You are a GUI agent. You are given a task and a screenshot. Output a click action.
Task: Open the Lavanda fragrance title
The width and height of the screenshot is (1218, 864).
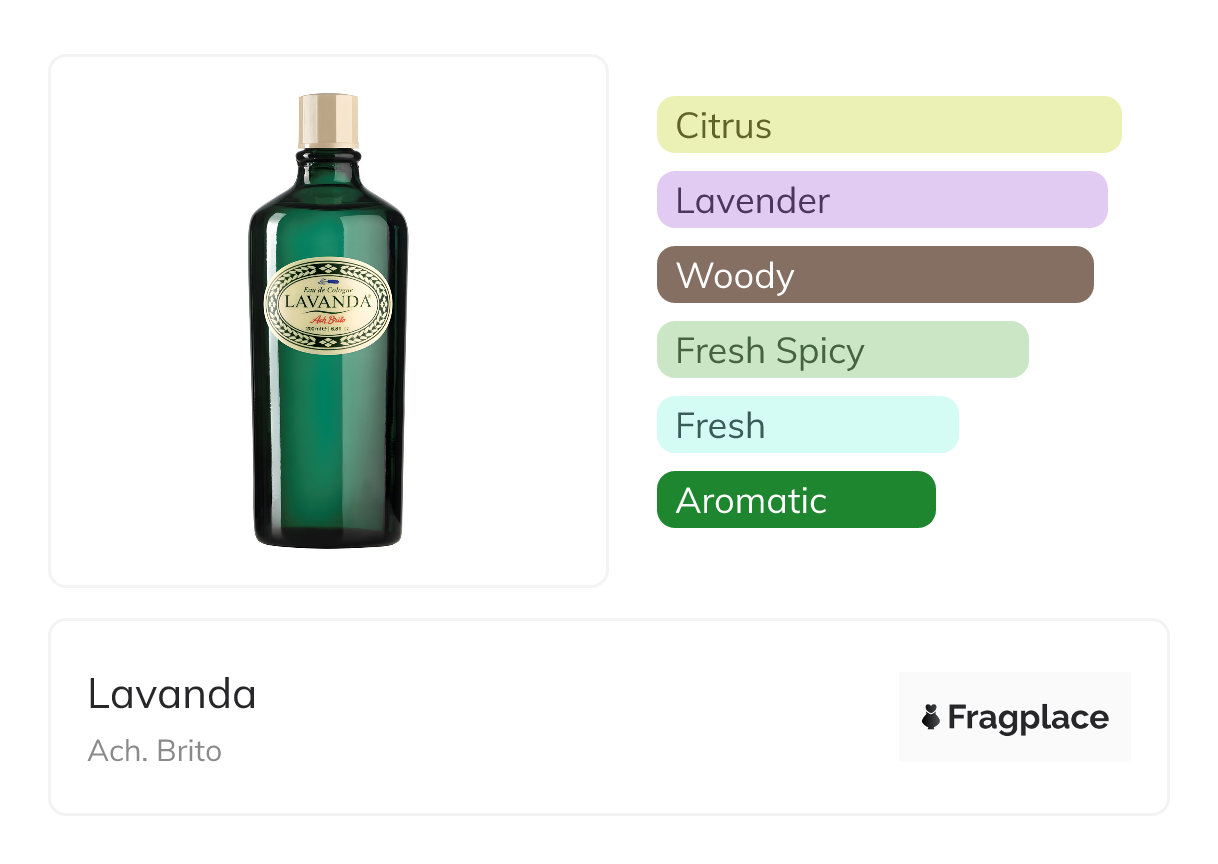coord(172,694)
